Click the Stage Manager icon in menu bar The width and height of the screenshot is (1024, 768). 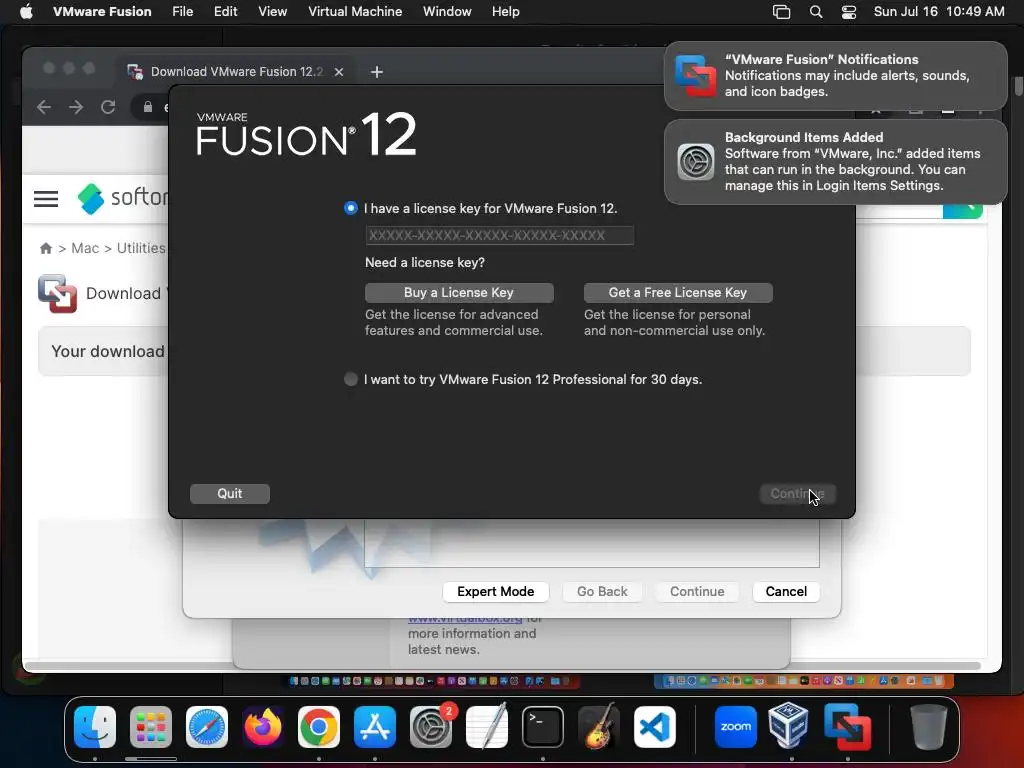click(x=781, y=12)
